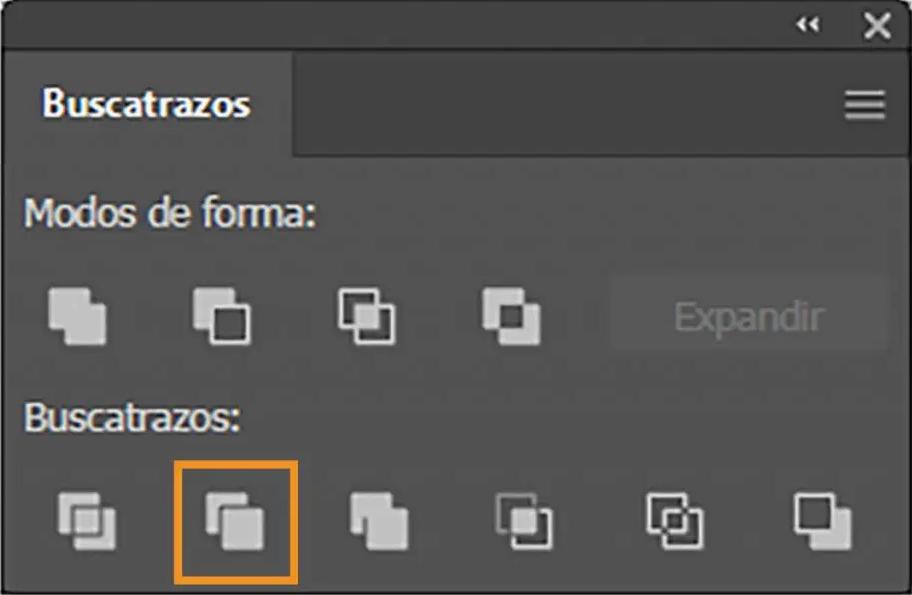Screen dimensions: 912x595
Task: Click the 'Buscatrazos:' section label
Action: click(131, 417)
